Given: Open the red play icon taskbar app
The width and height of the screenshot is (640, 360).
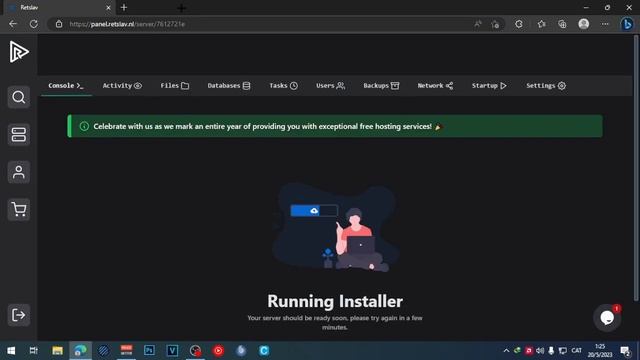Looking at the screenshot, I should (218, 351).
